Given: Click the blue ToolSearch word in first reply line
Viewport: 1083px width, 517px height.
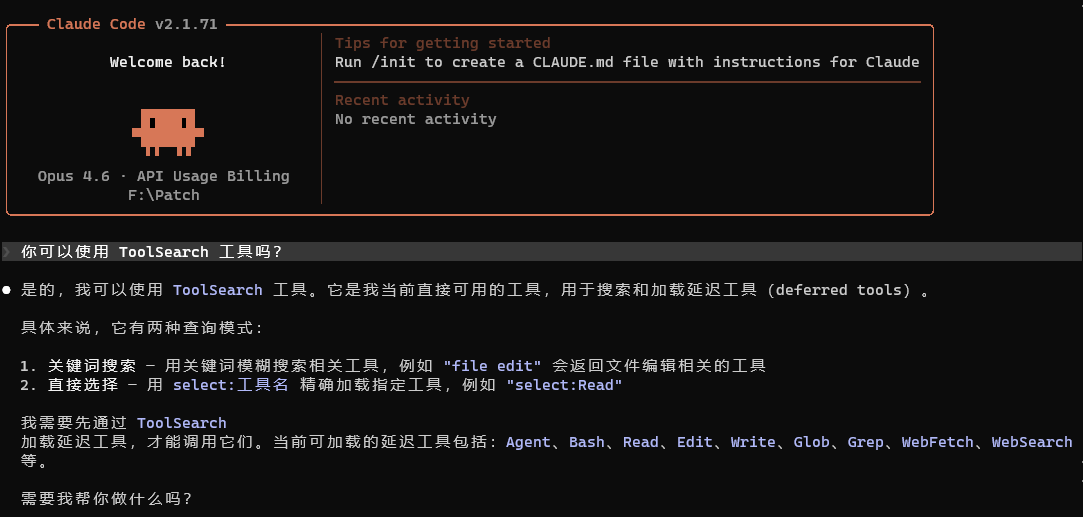Looking at the screenshot, I should click(218, 290).
